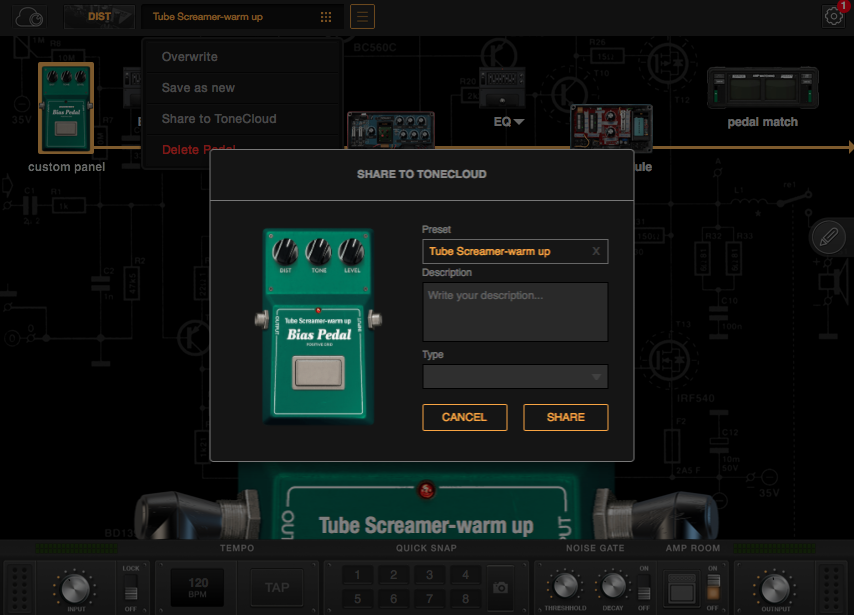Click the CANCEL button

tap(464, 417)
